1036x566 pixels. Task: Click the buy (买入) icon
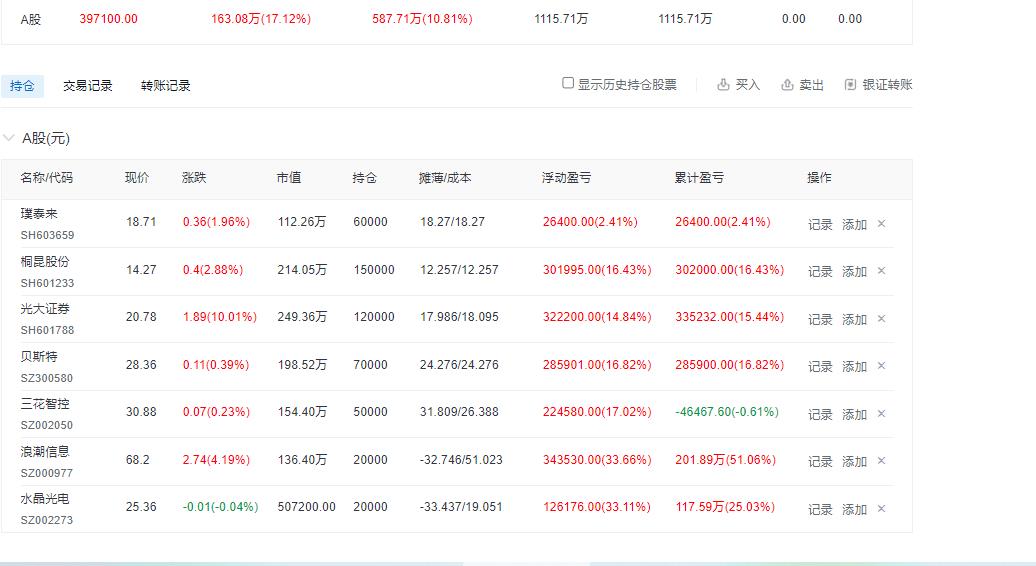723,85
